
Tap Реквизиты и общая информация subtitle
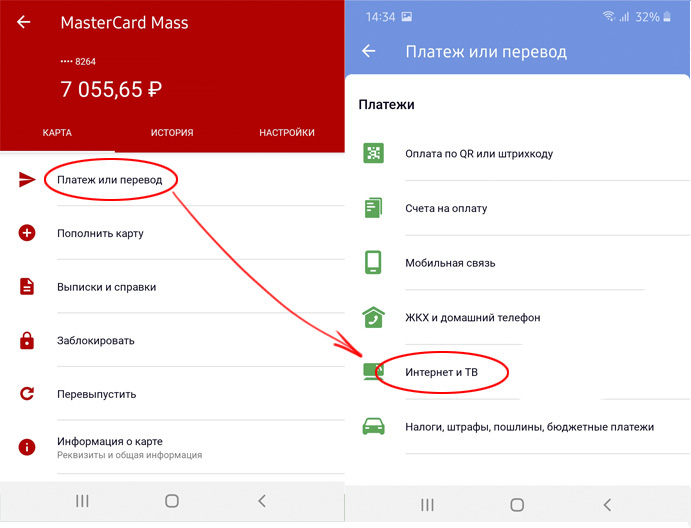click(x=130, y=455)
